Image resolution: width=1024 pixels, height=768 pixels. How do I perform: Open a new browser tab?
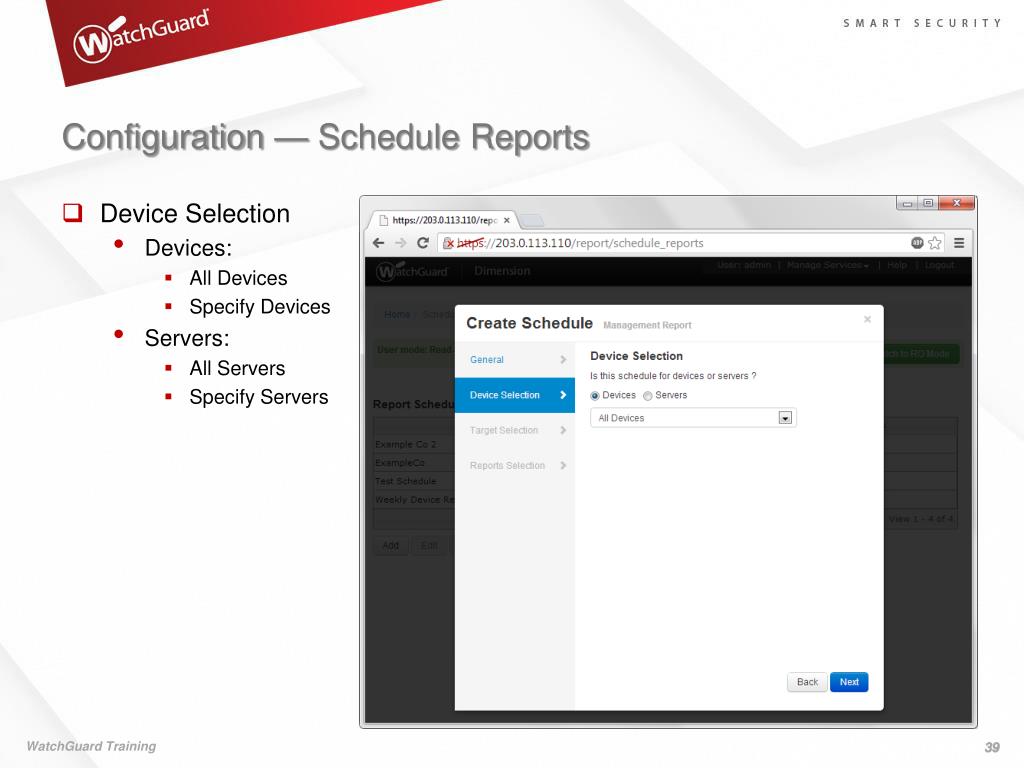(x=532, y=220)
